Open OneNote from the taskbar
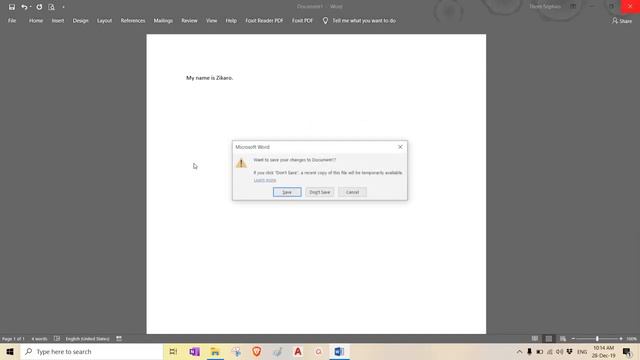 [x=194, y=351]
